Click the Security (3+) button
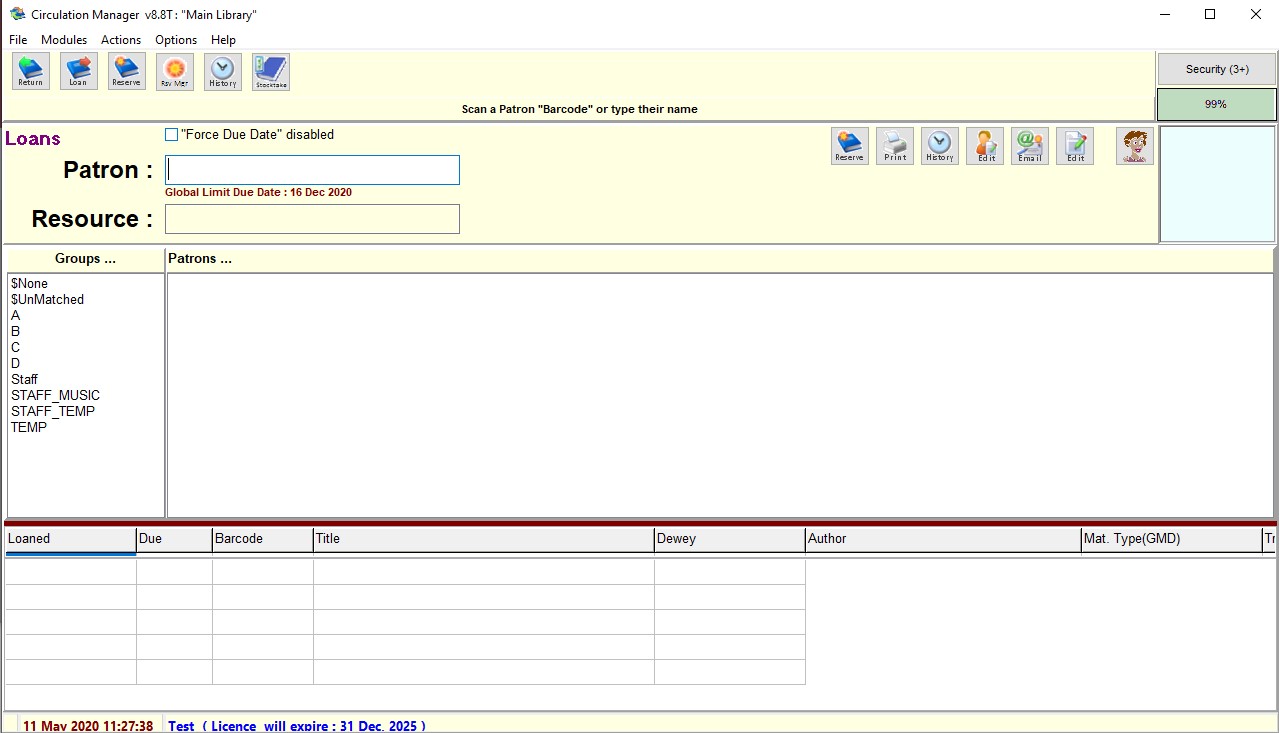1279x733 pixels. click(x=1216, y=69)
